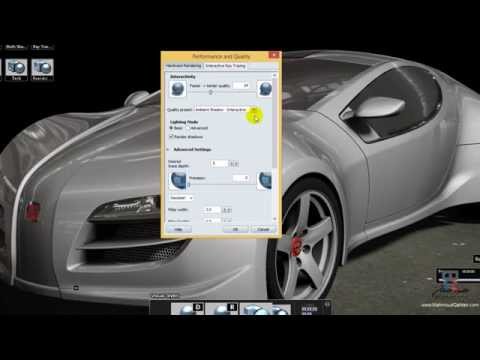The width and height of the screenshot is (480, 360).
Task: Select the Basic lighting mode radio button
Action: click(171, 128)
